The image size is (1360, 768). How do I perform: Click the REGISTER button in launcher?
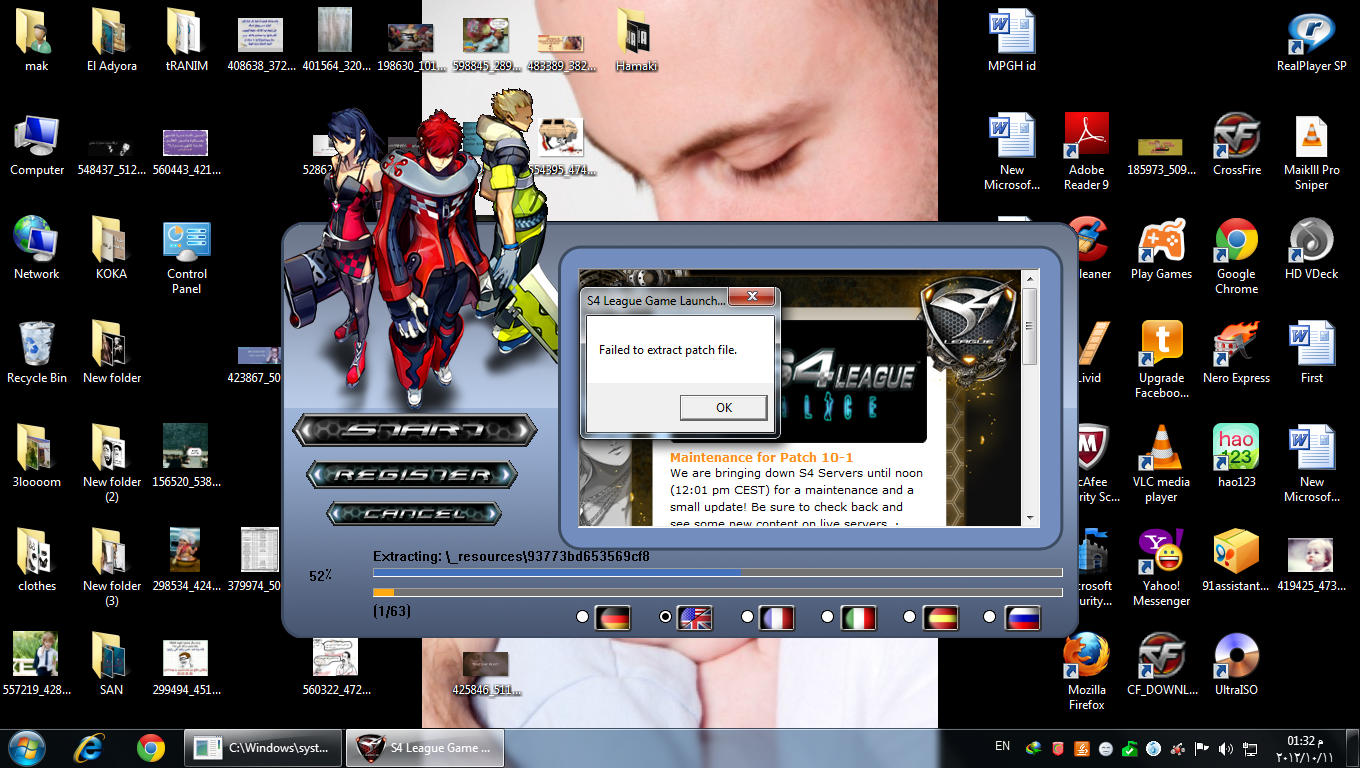(x=412, y=474)
